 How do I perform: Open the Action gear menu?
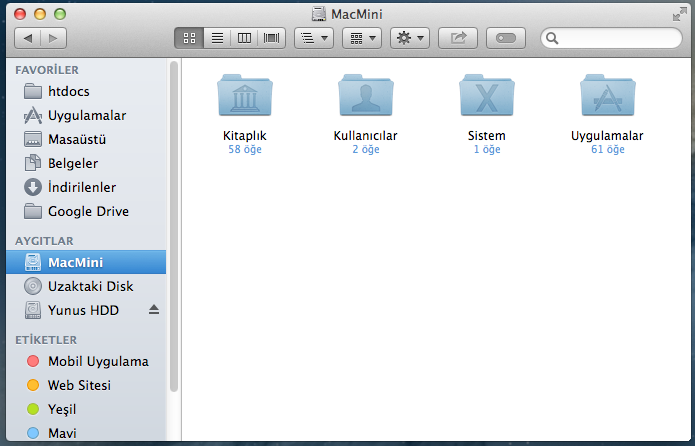410,38
